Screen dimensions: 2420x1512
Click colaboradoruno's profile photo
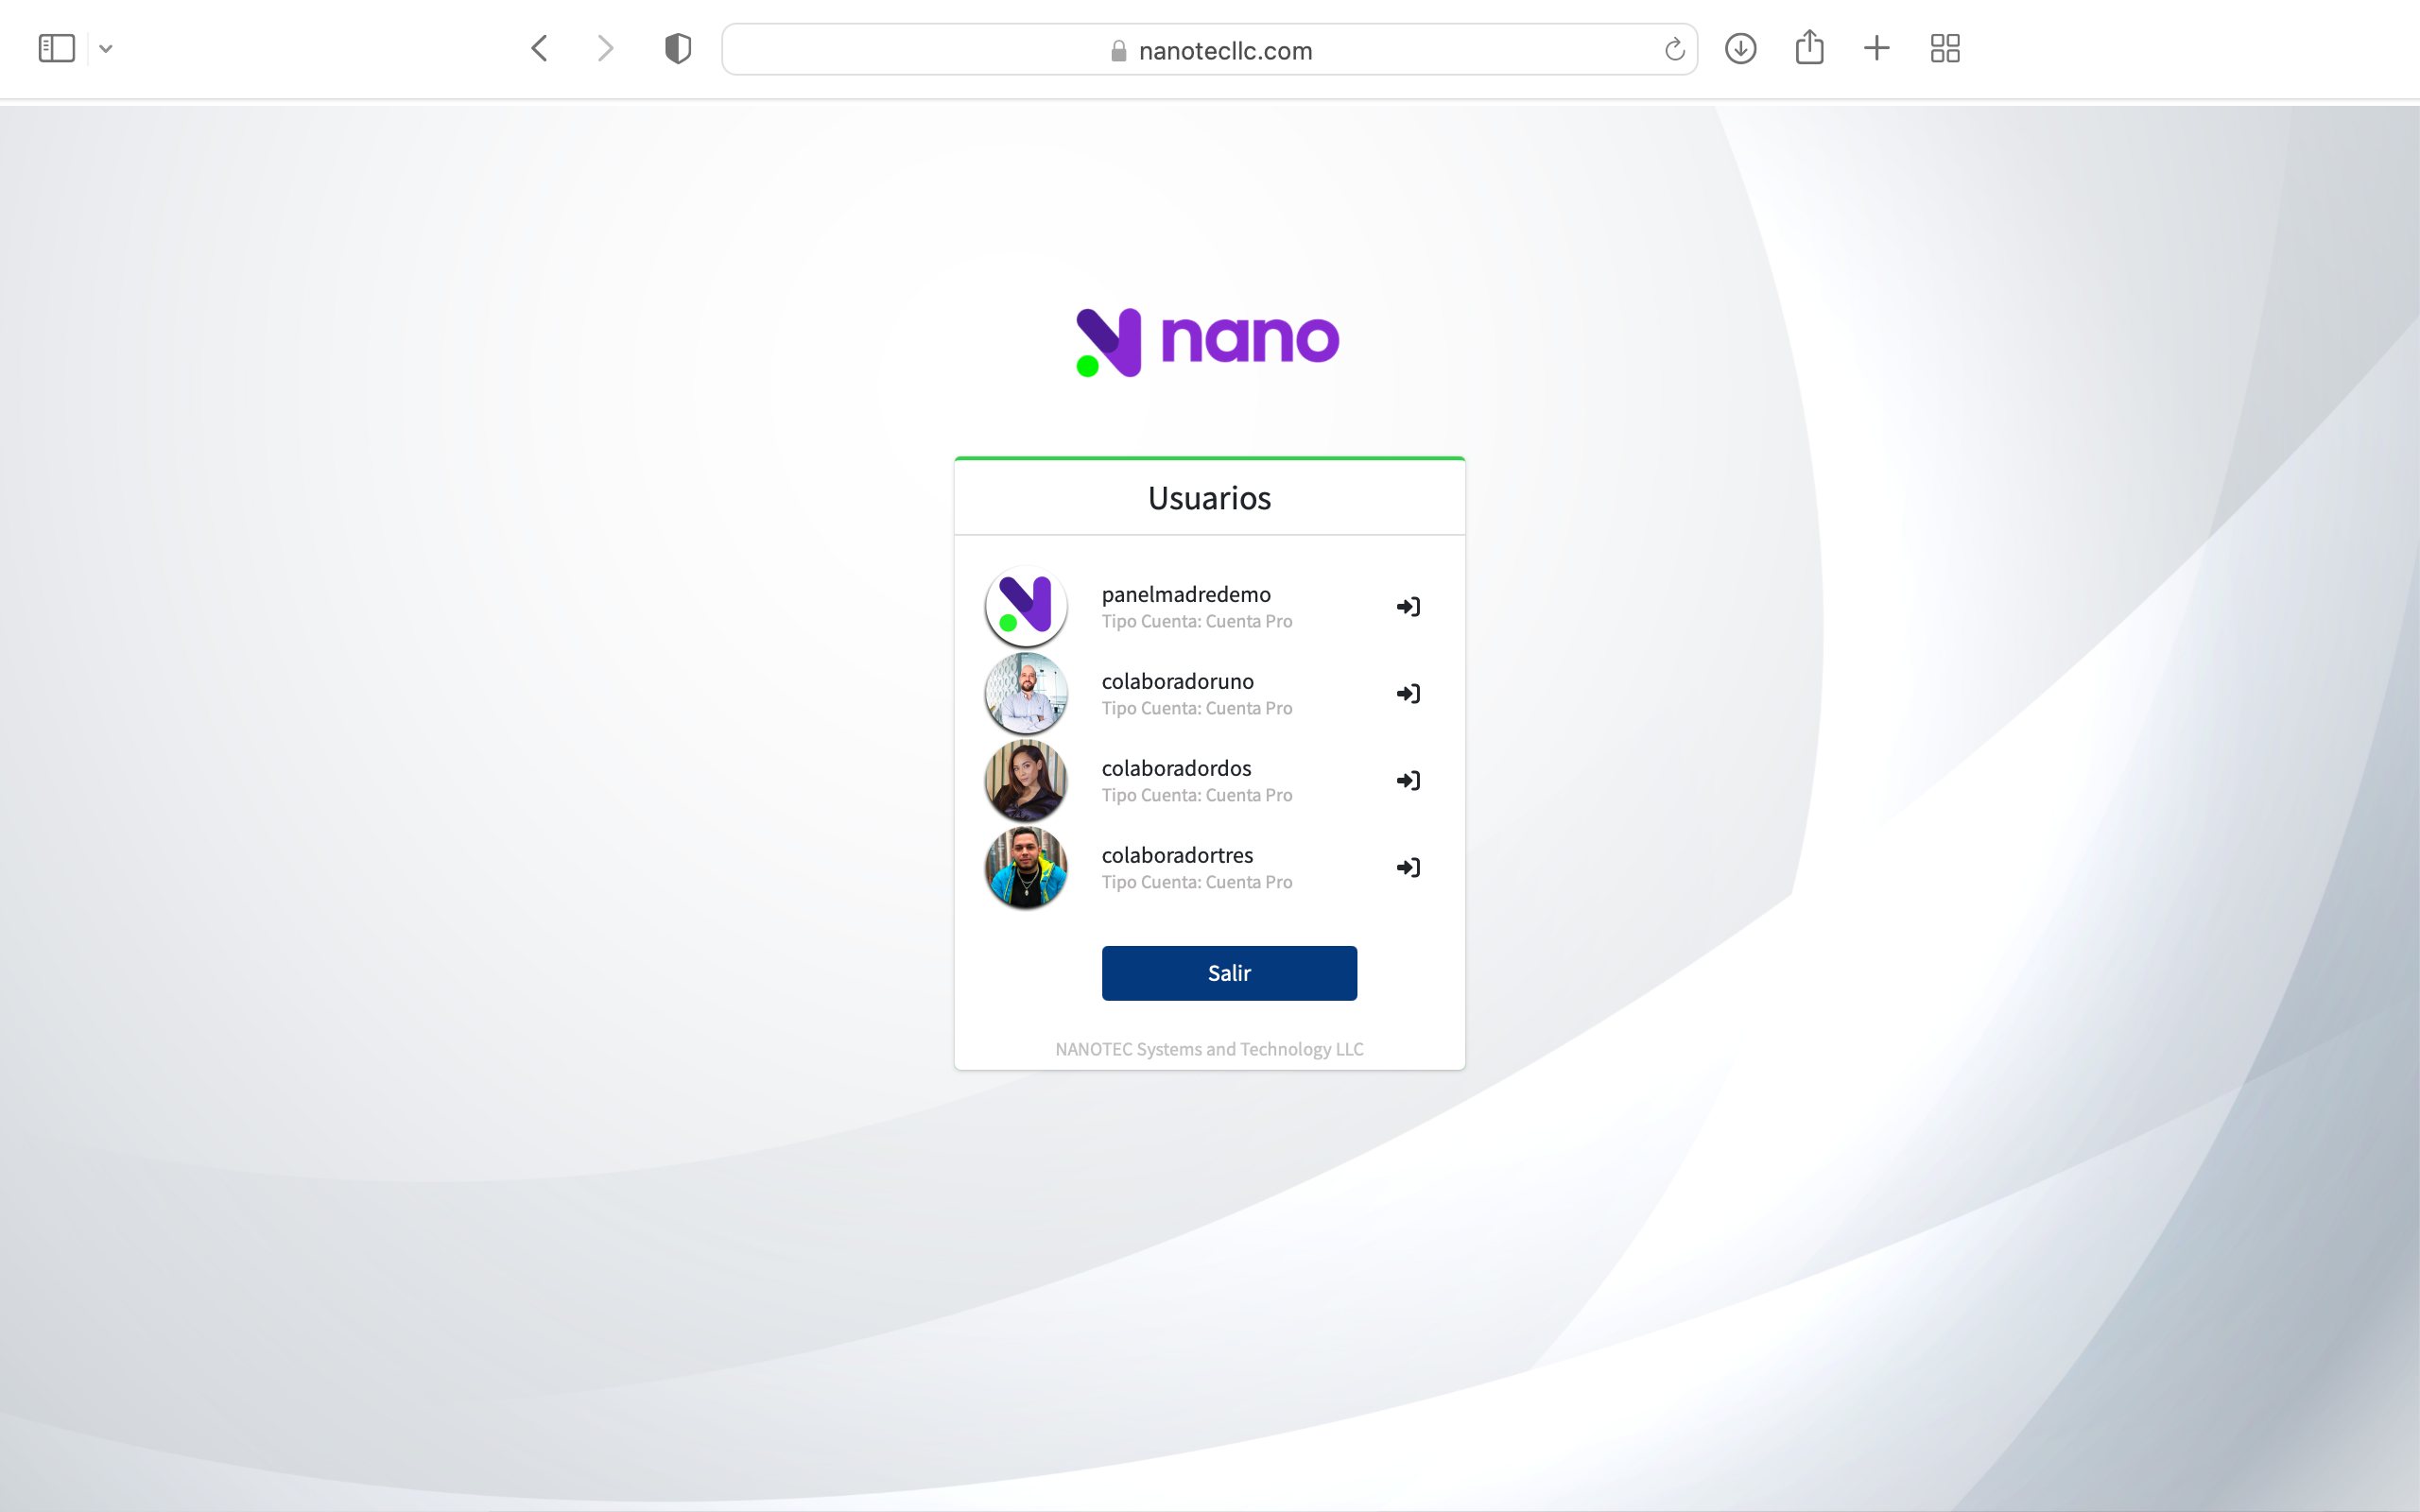(x=1026, y=693)
